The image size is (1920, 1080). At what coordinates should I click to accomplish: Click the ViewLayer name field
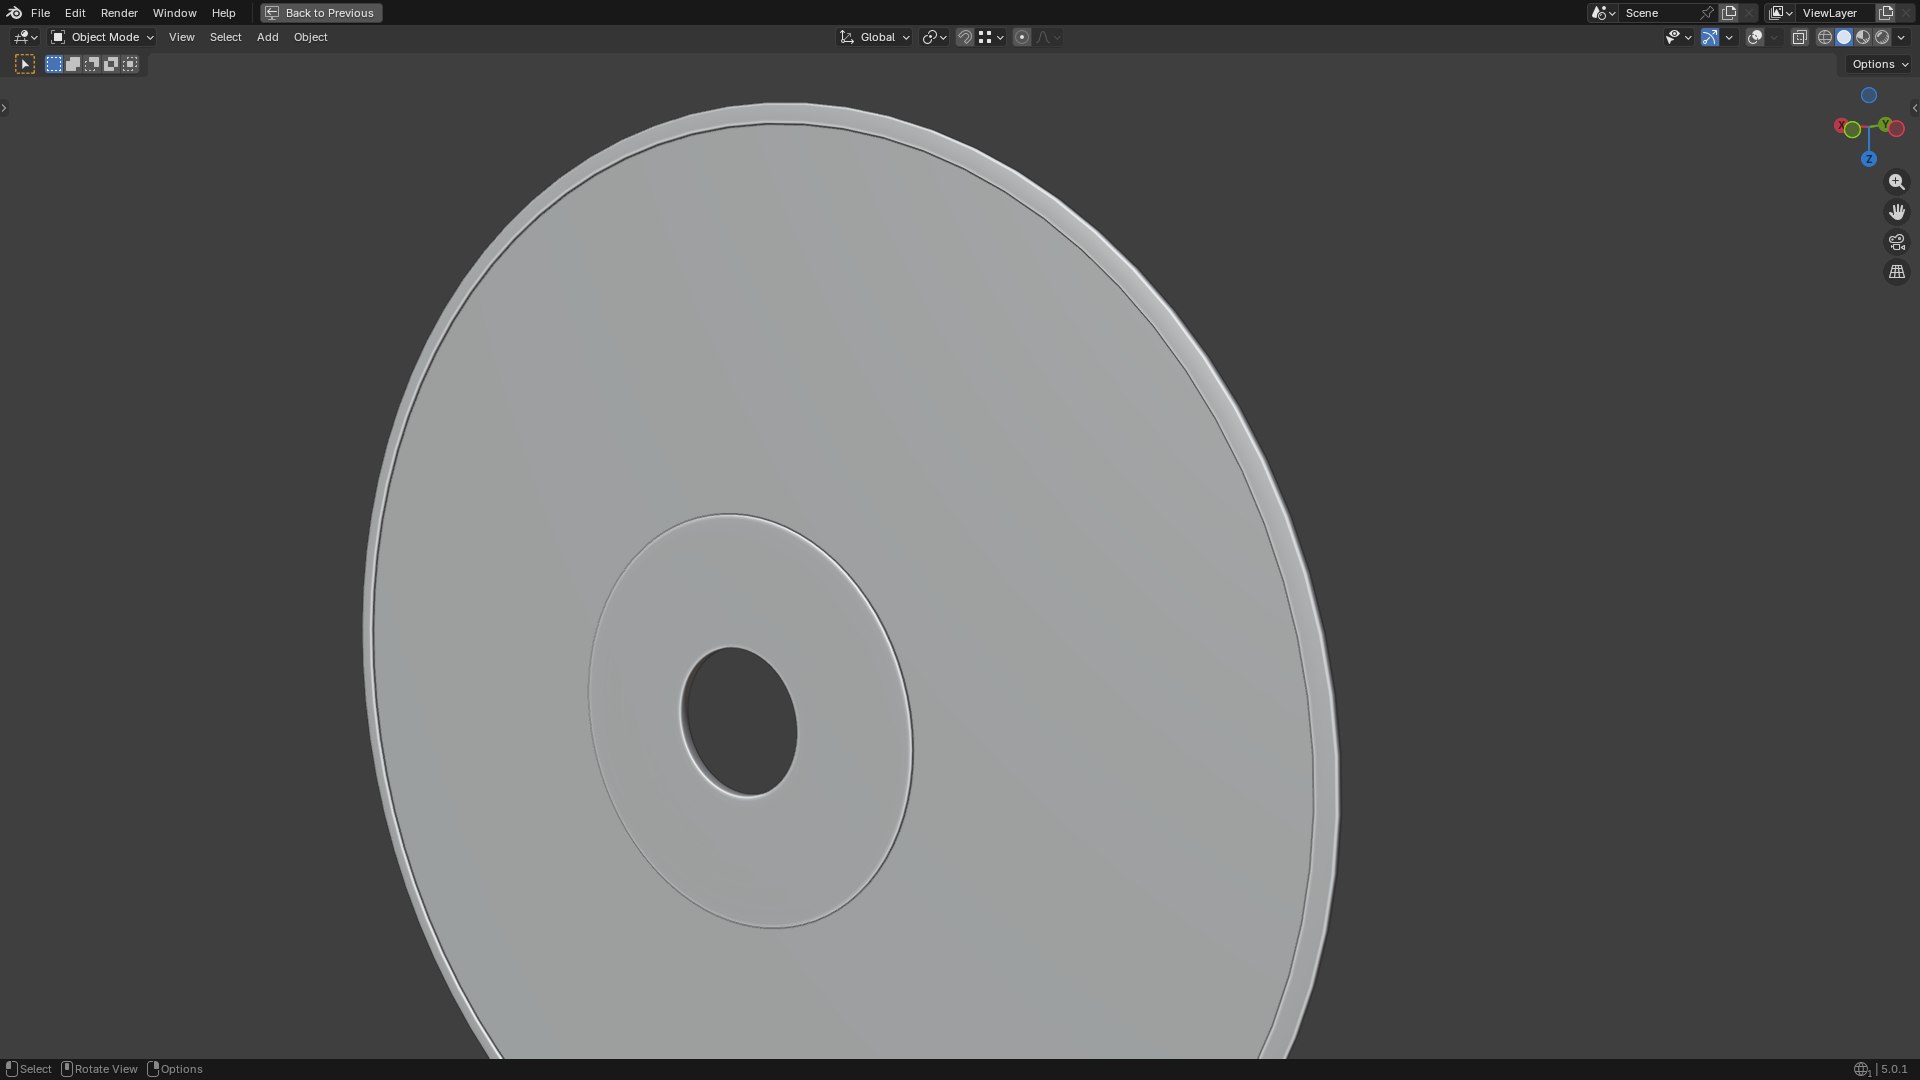click(x=1836, y=13)
